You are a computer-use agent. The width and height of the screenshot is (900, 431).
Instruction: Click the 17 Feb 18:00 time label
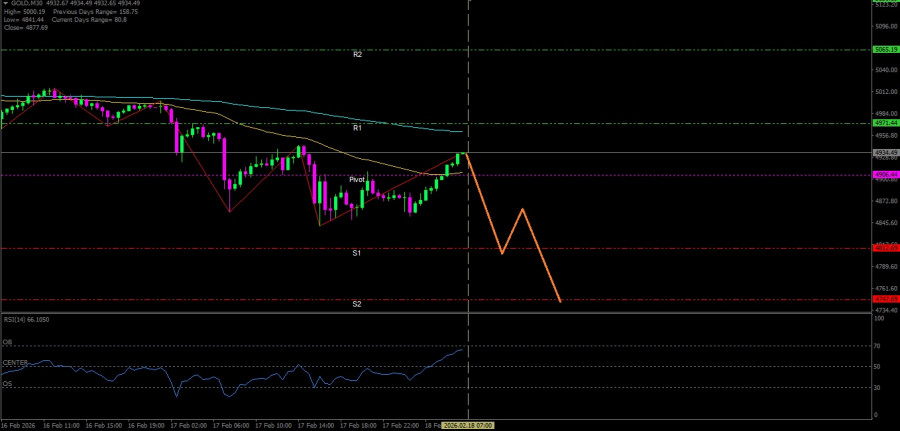358,426
